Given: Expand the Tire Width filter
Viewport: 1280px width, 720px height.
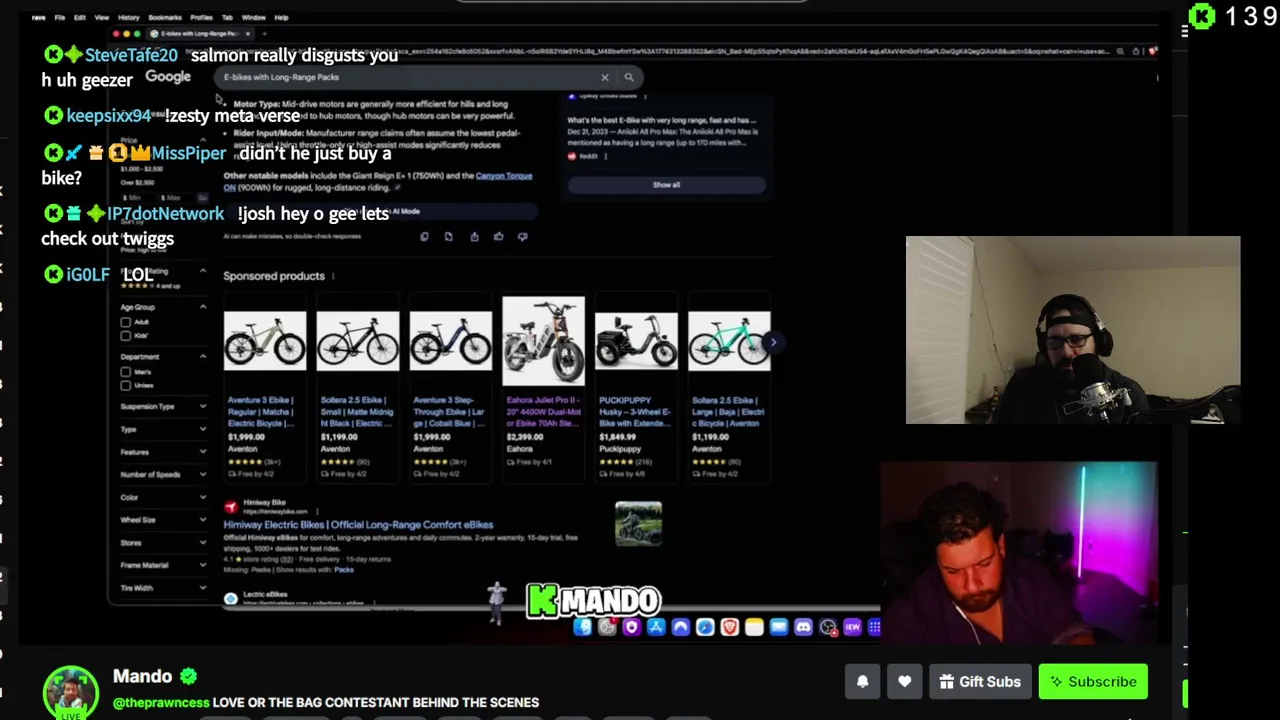Looking at the screenshot, I should pos(203,588).
